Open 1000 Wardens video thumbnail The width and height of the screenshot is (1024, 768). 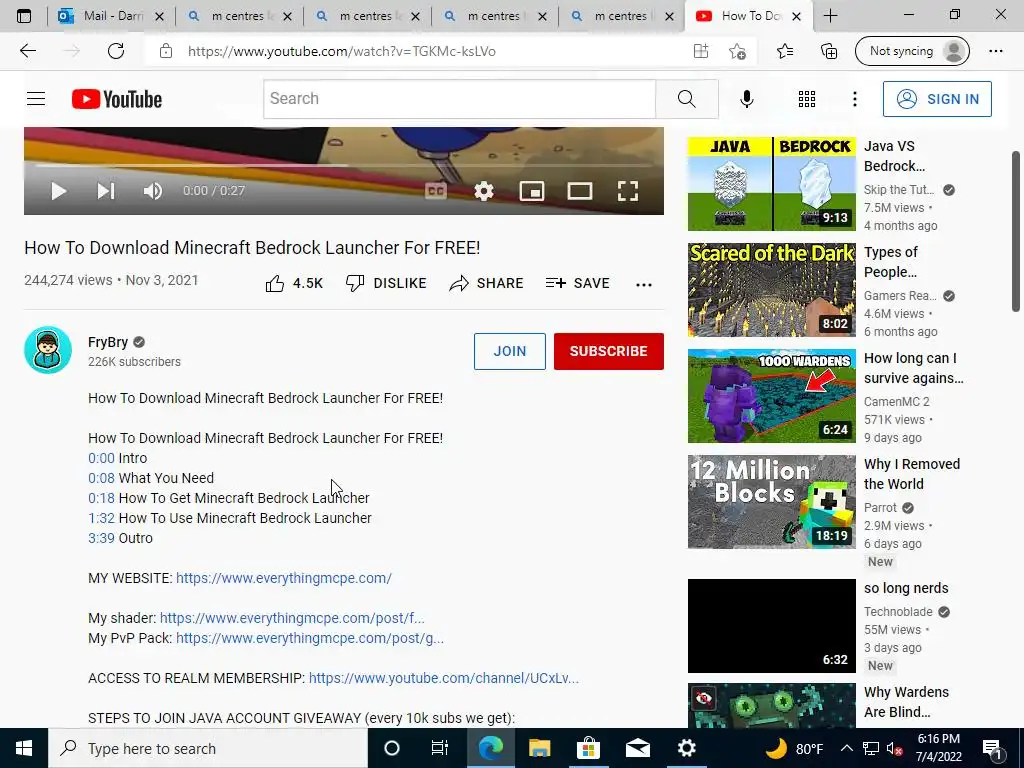[x=771, y=396]
